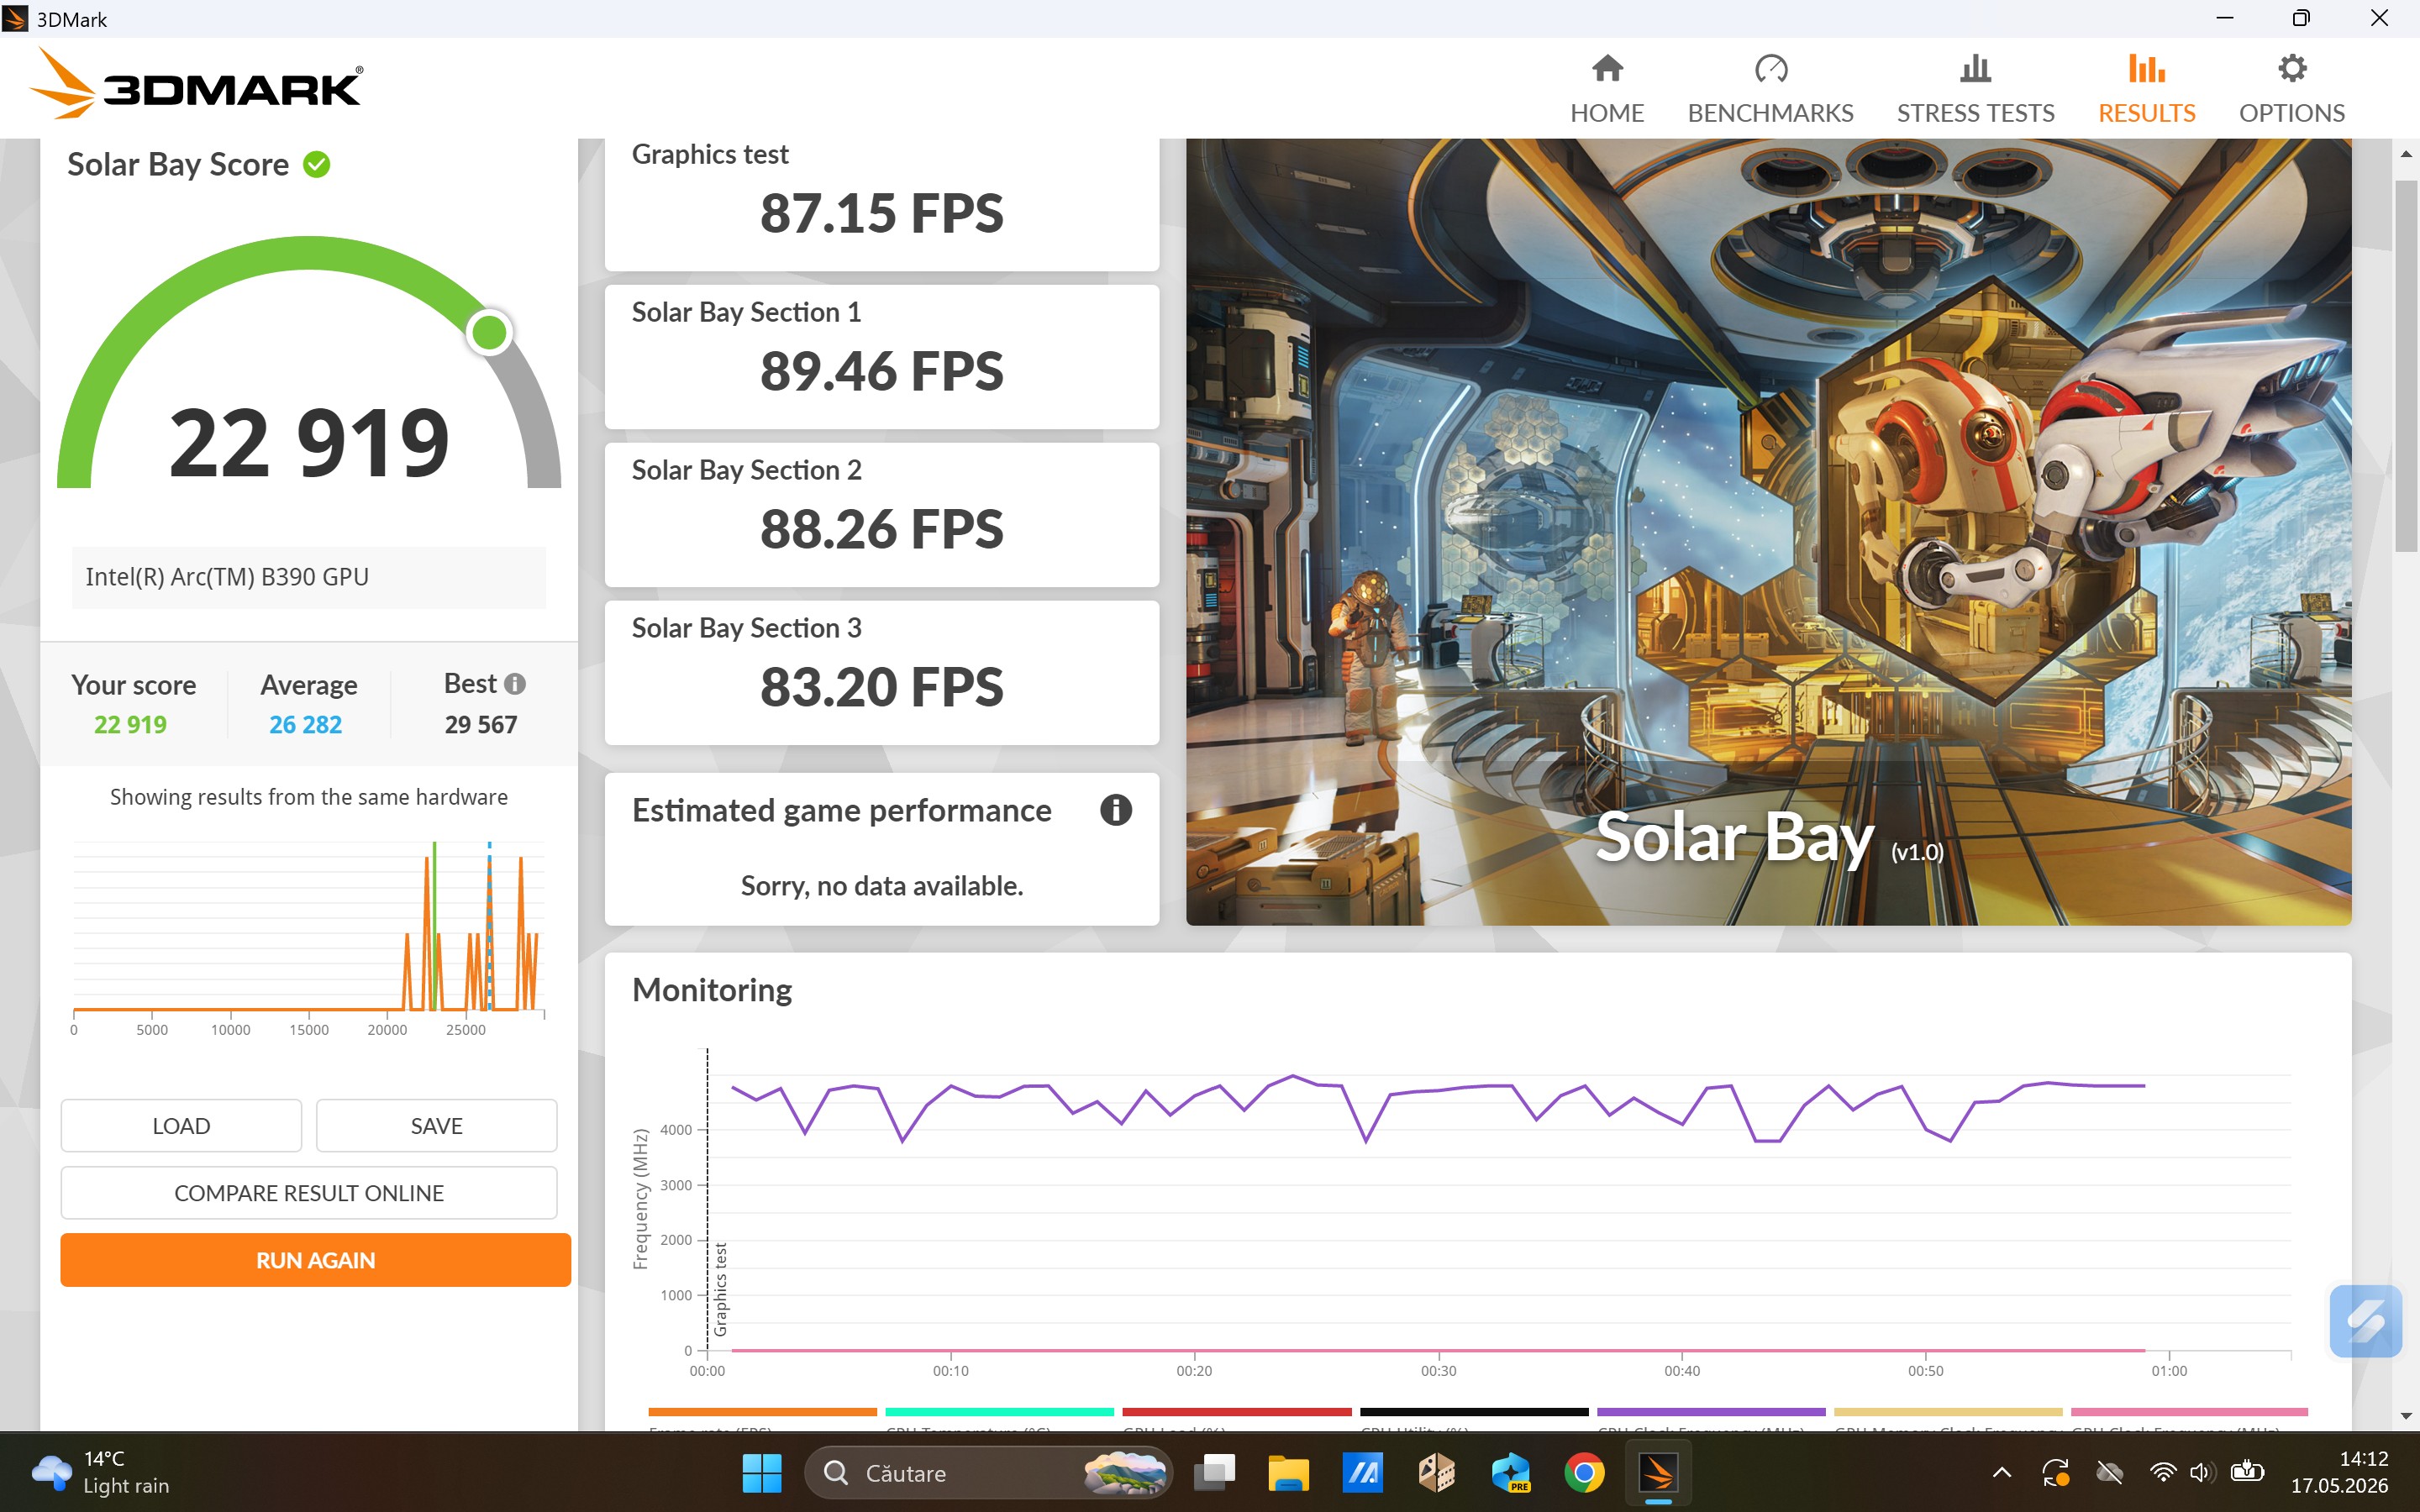2420x1512 pixels.
Task: Open the Estimated game performance info icon
Action: 1116,810
